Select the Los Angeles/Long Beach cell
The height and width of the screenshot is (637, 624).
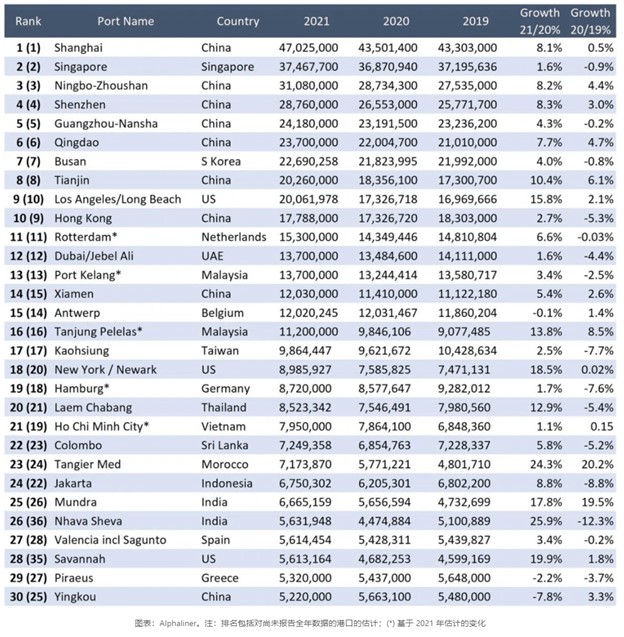tap(120, 199)
